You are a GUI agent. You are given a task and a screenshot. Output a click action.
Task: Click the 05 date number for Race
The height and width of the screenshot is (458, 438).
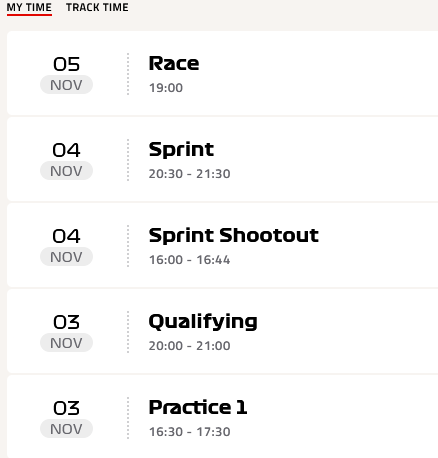[x=66, y=64]
